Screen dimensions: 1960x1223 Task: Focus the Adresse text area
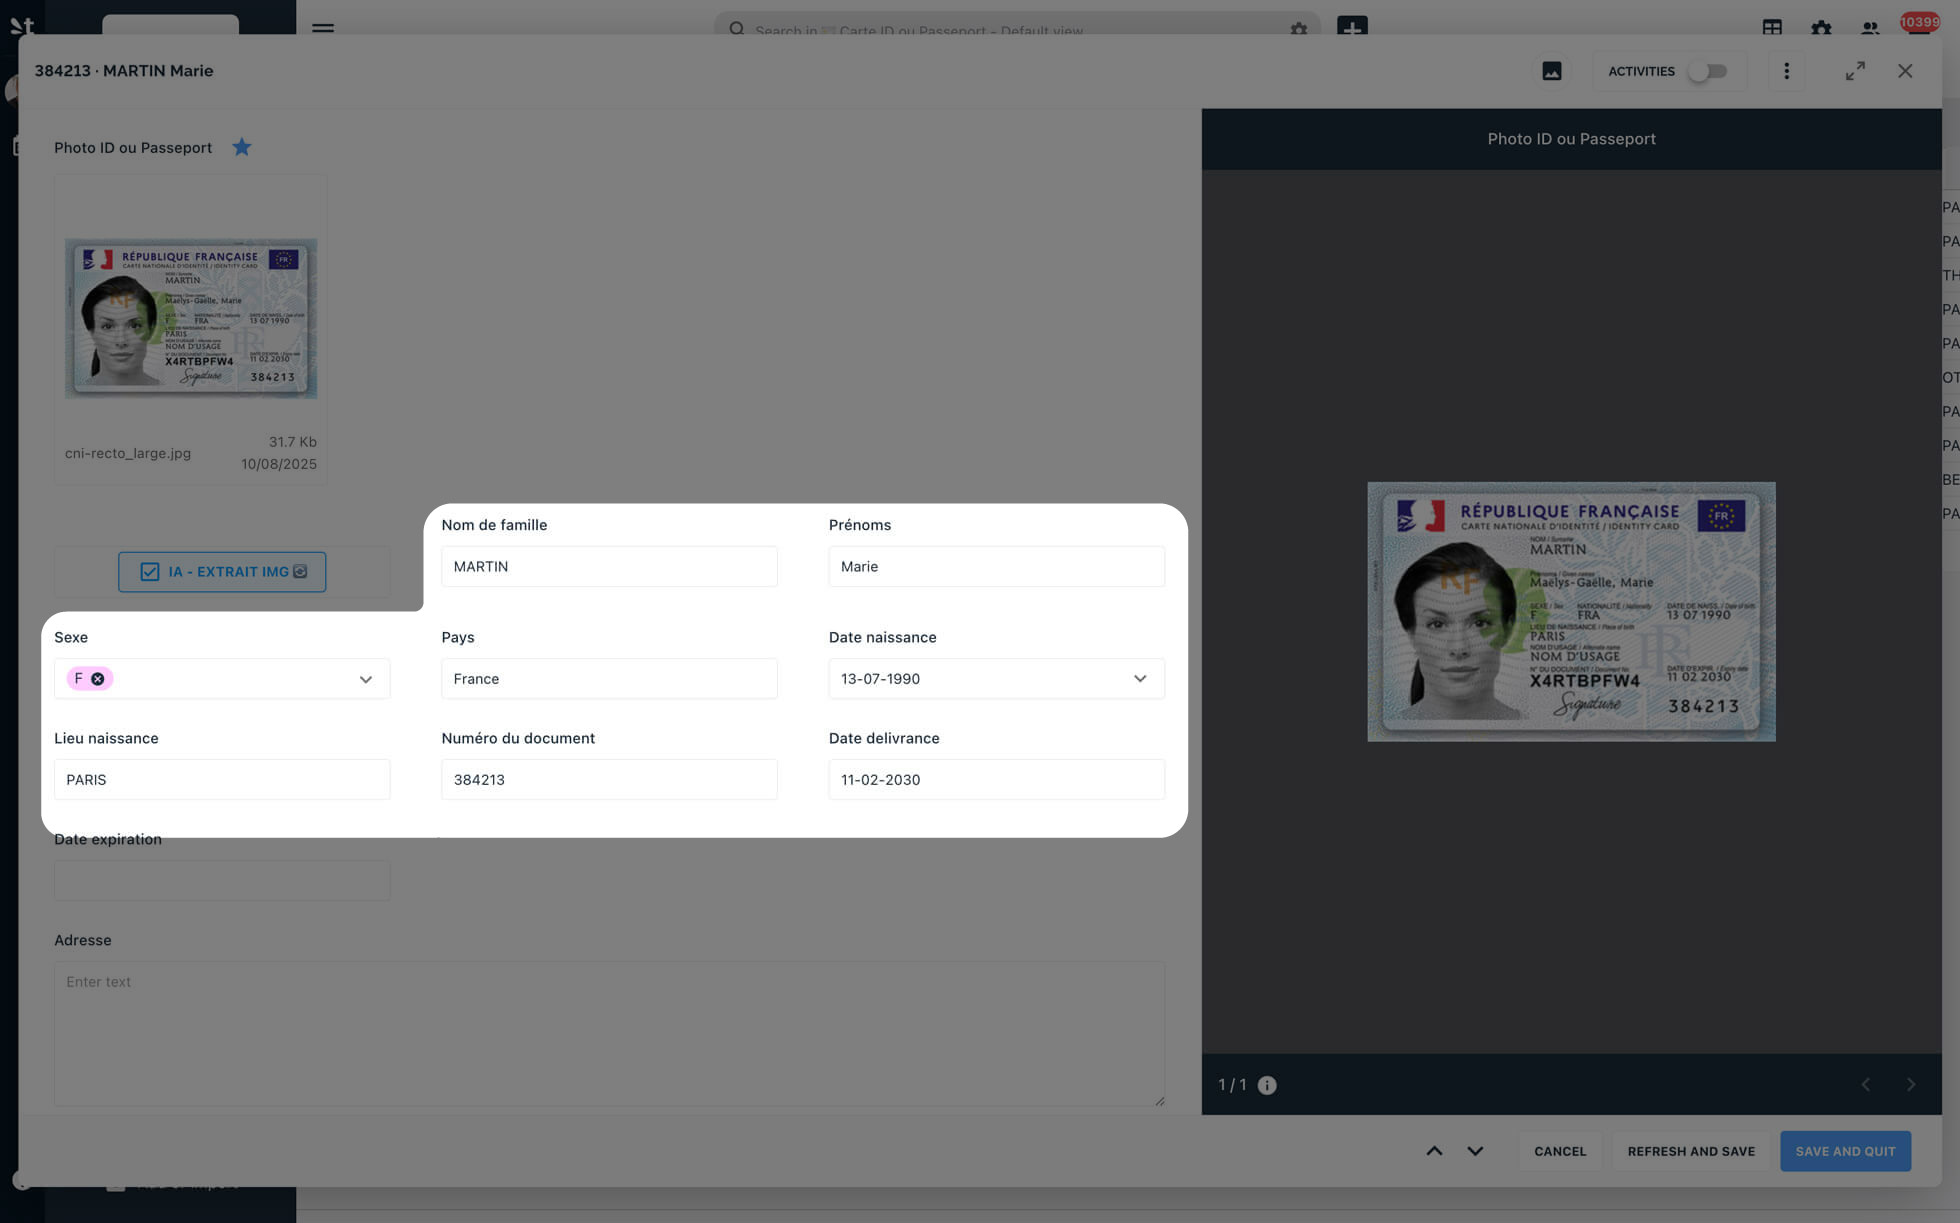[609, 1033]
